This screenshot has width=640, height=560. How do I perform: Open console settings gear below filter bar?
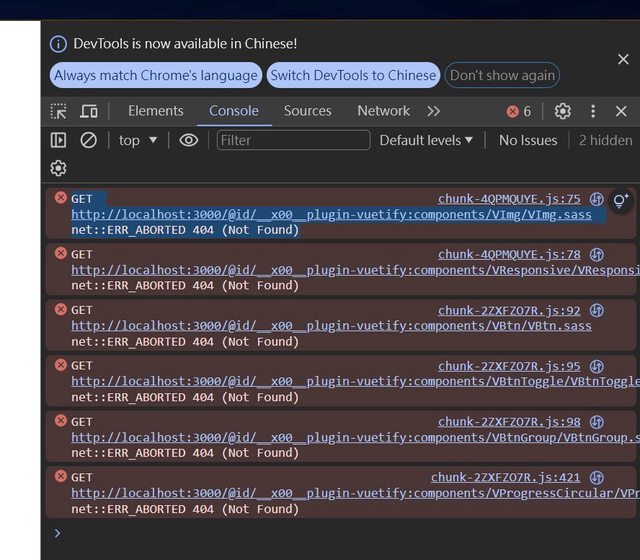coord(58,168)
